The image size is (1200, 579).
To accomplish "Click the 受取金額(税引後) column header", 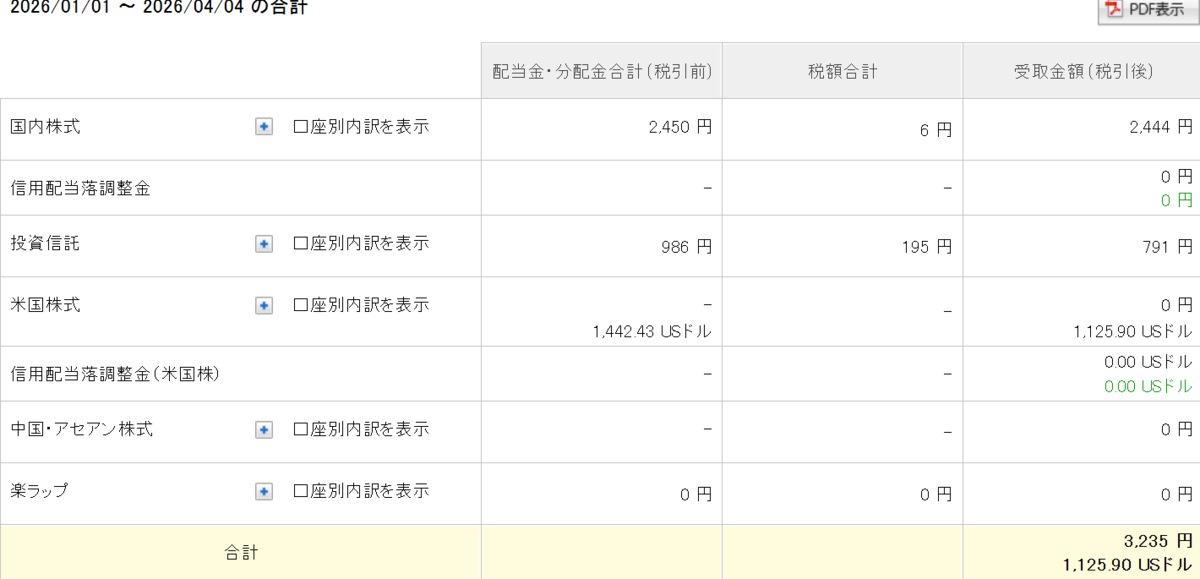I will pos(1081,71).
